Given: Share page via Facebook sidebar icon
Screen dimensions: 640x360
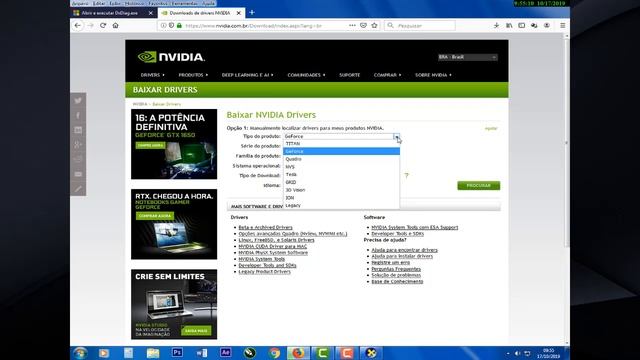Looking at the screenshot, I should [x=78, y=116].
